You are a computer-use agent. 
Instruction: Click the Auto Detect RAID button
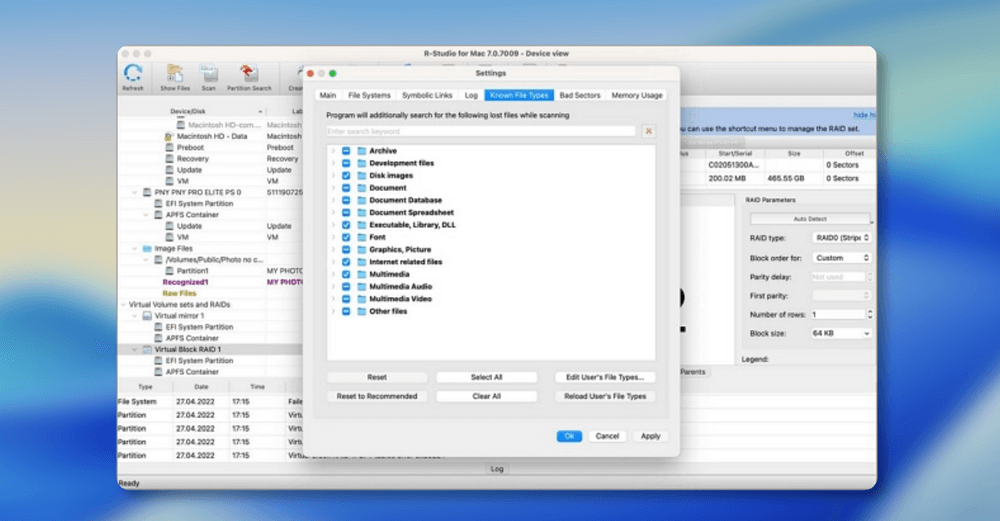pos(810,219)
